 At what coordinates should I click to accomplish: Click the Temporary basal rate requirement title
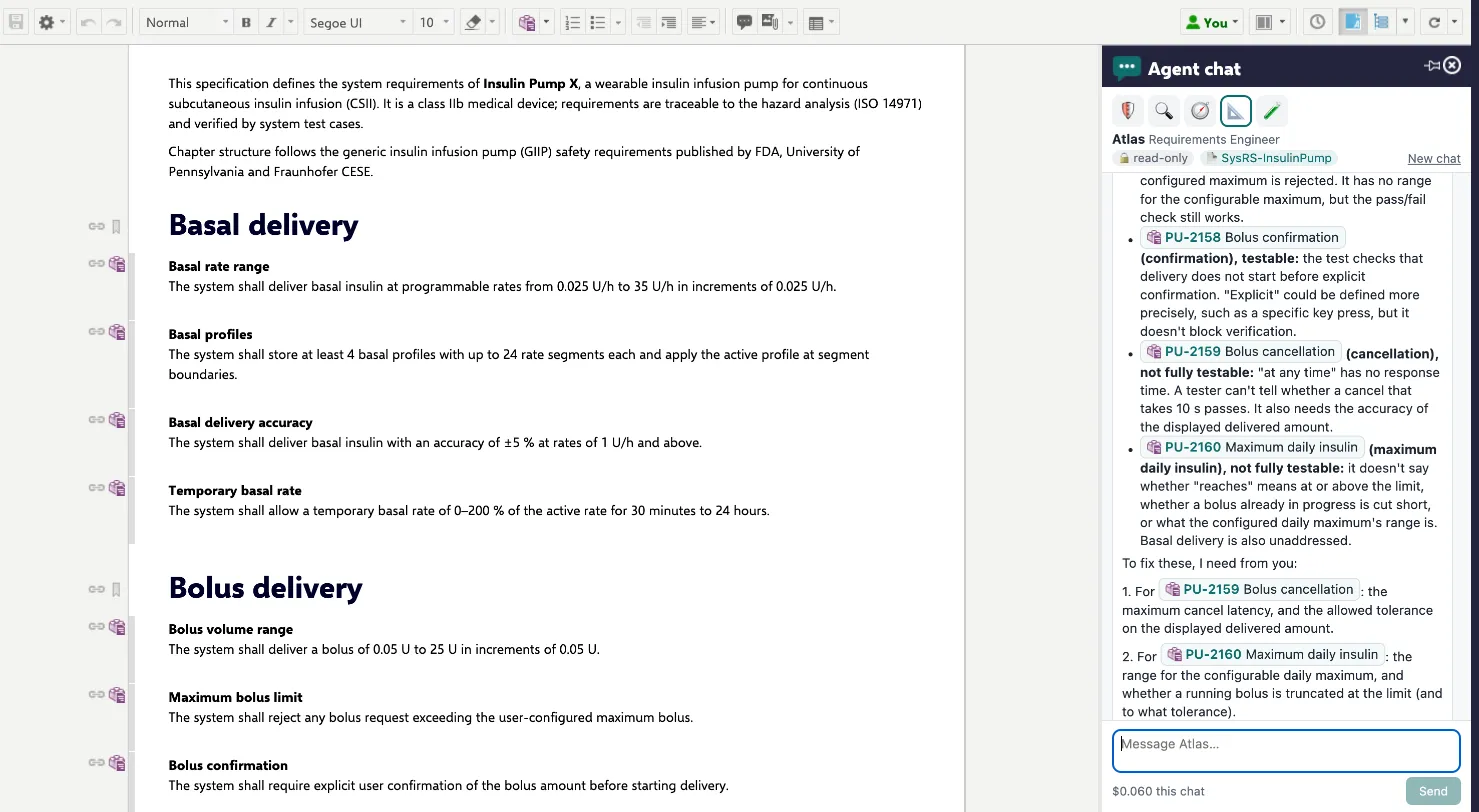(x=235, y=490)
